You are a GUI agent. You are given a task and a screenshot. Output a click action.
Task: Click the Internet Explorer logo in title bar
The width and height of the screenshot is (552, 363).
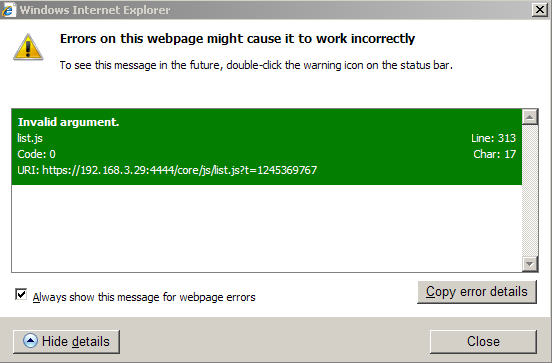(8, 10)
